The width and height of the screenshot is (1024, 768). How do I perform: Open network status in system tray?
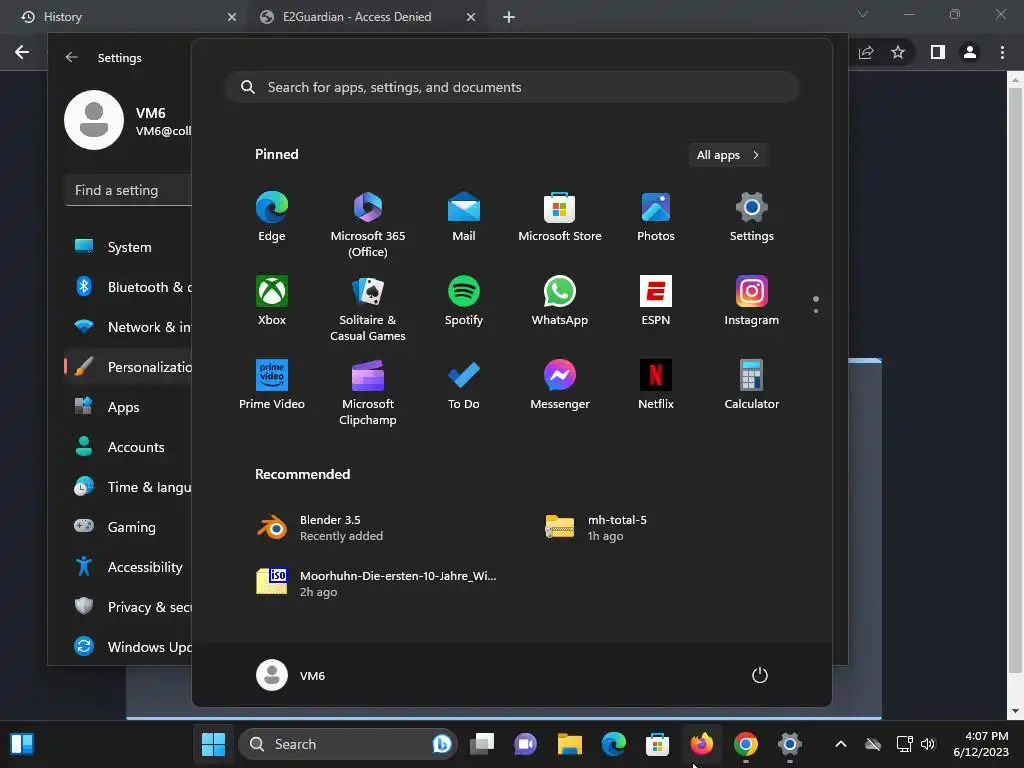pyautogui.click(x=904, y=744)
